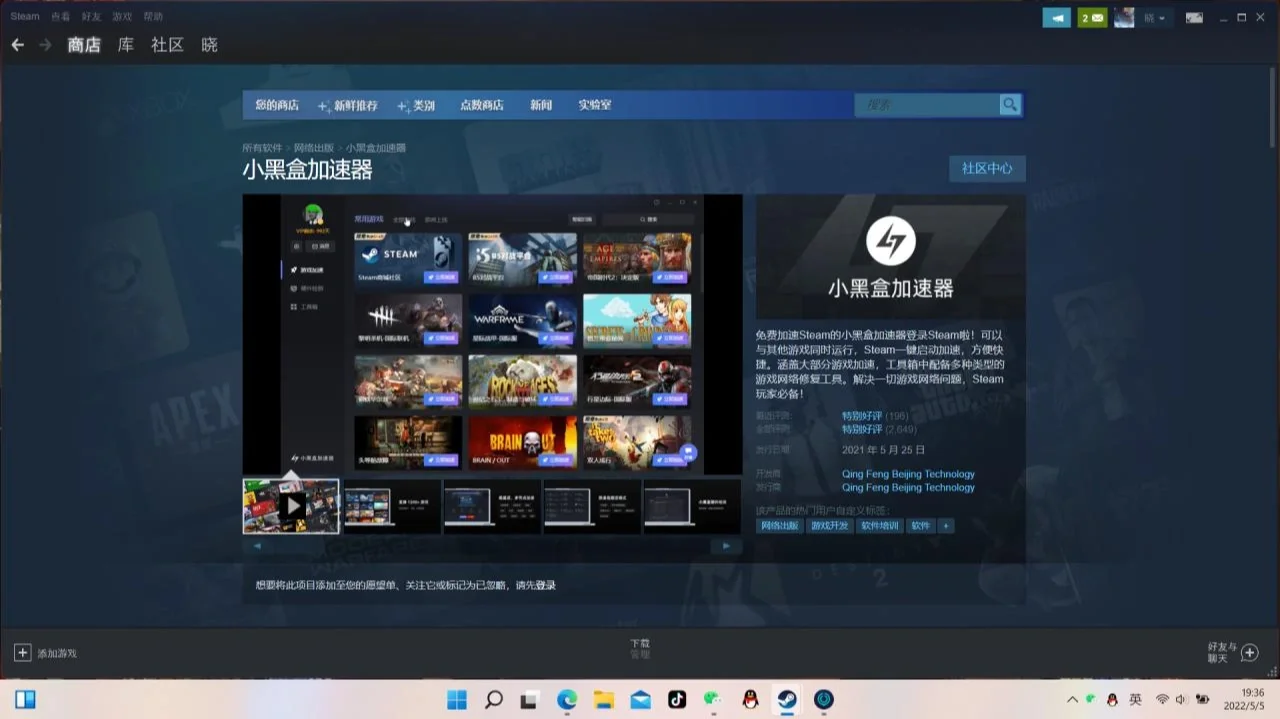The width and height of the screenshot is (1280, 719).
Task: Open developer Qing Feng Beijing Technology link
Action: pos(908,474)
